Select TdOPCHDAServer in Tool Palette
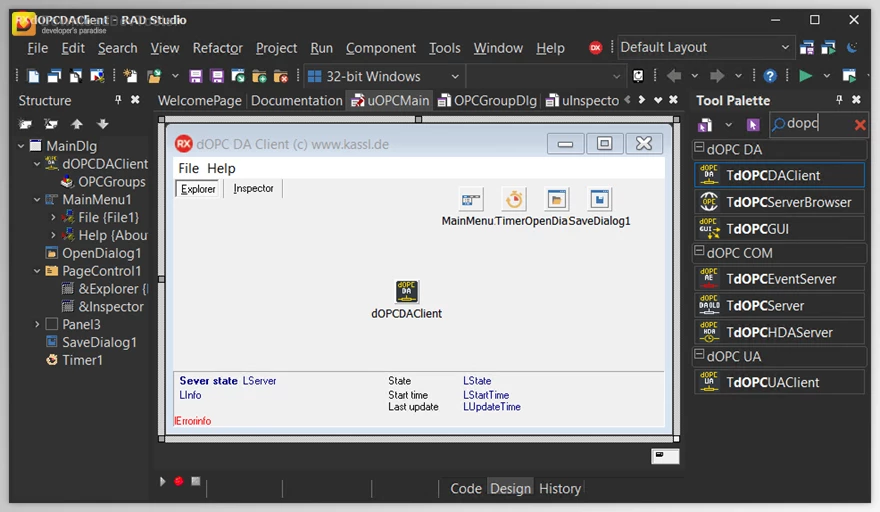Screen dimensions: 880x512 (779, 332)
